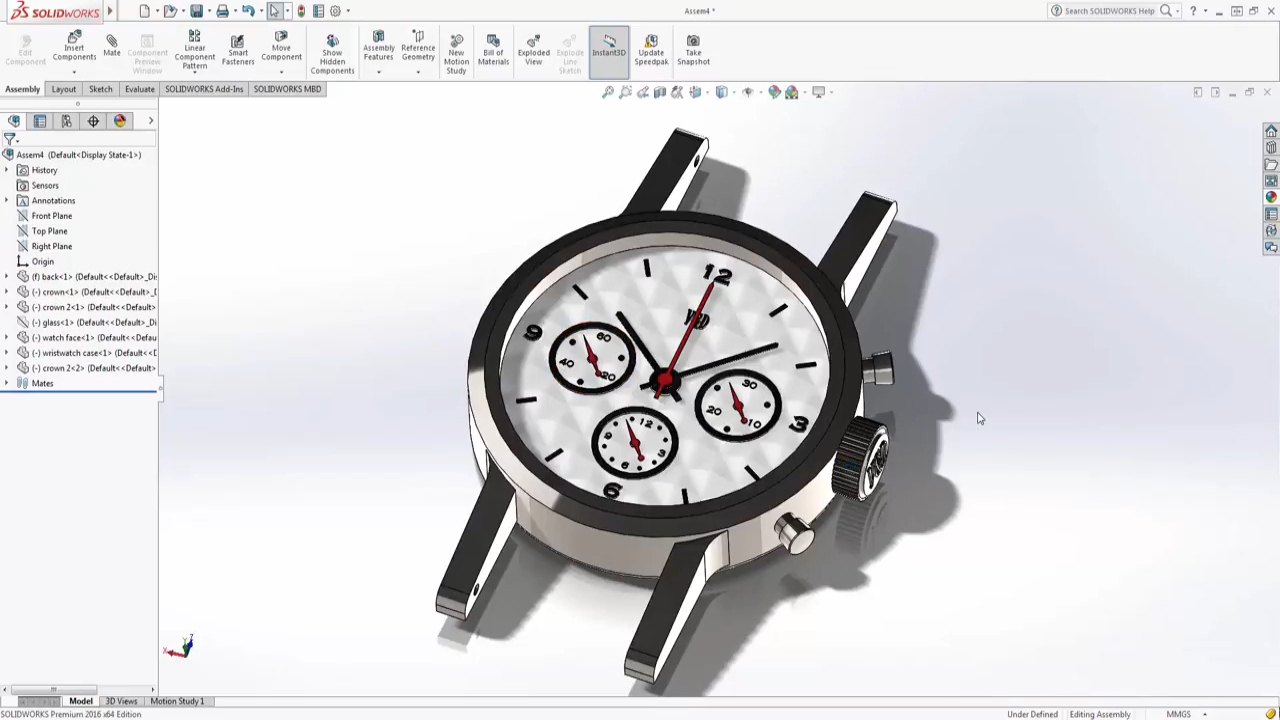Click Show Hidden Components
1280x720 pixels.
[x=332, y=53]
